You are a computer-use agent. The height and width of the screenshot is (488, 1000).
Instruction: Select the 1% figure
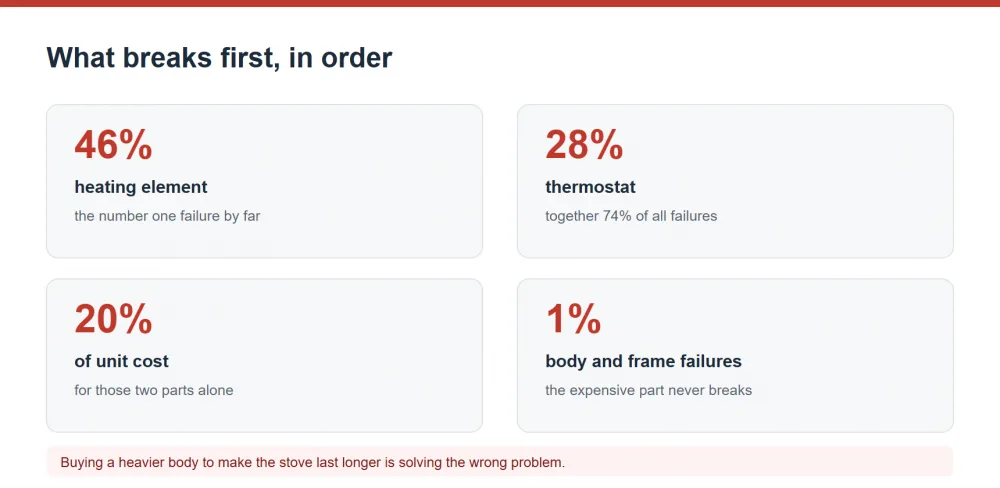(573, 319)
